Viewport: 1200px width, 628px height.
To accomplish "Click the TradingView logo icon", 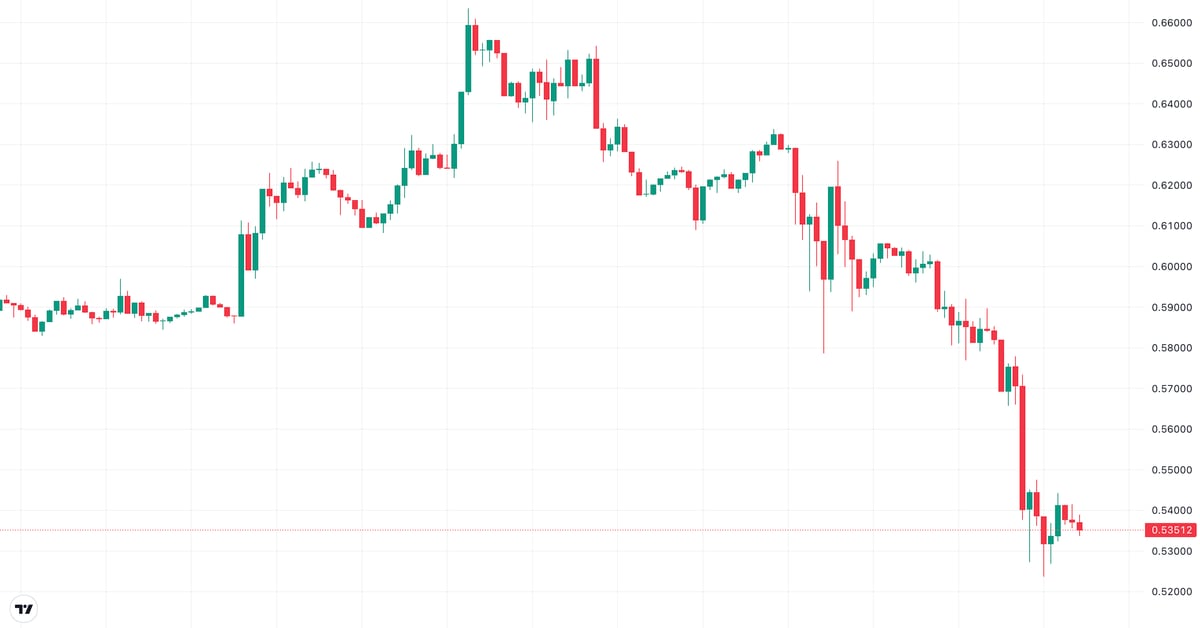I will [x=24, y=608].
